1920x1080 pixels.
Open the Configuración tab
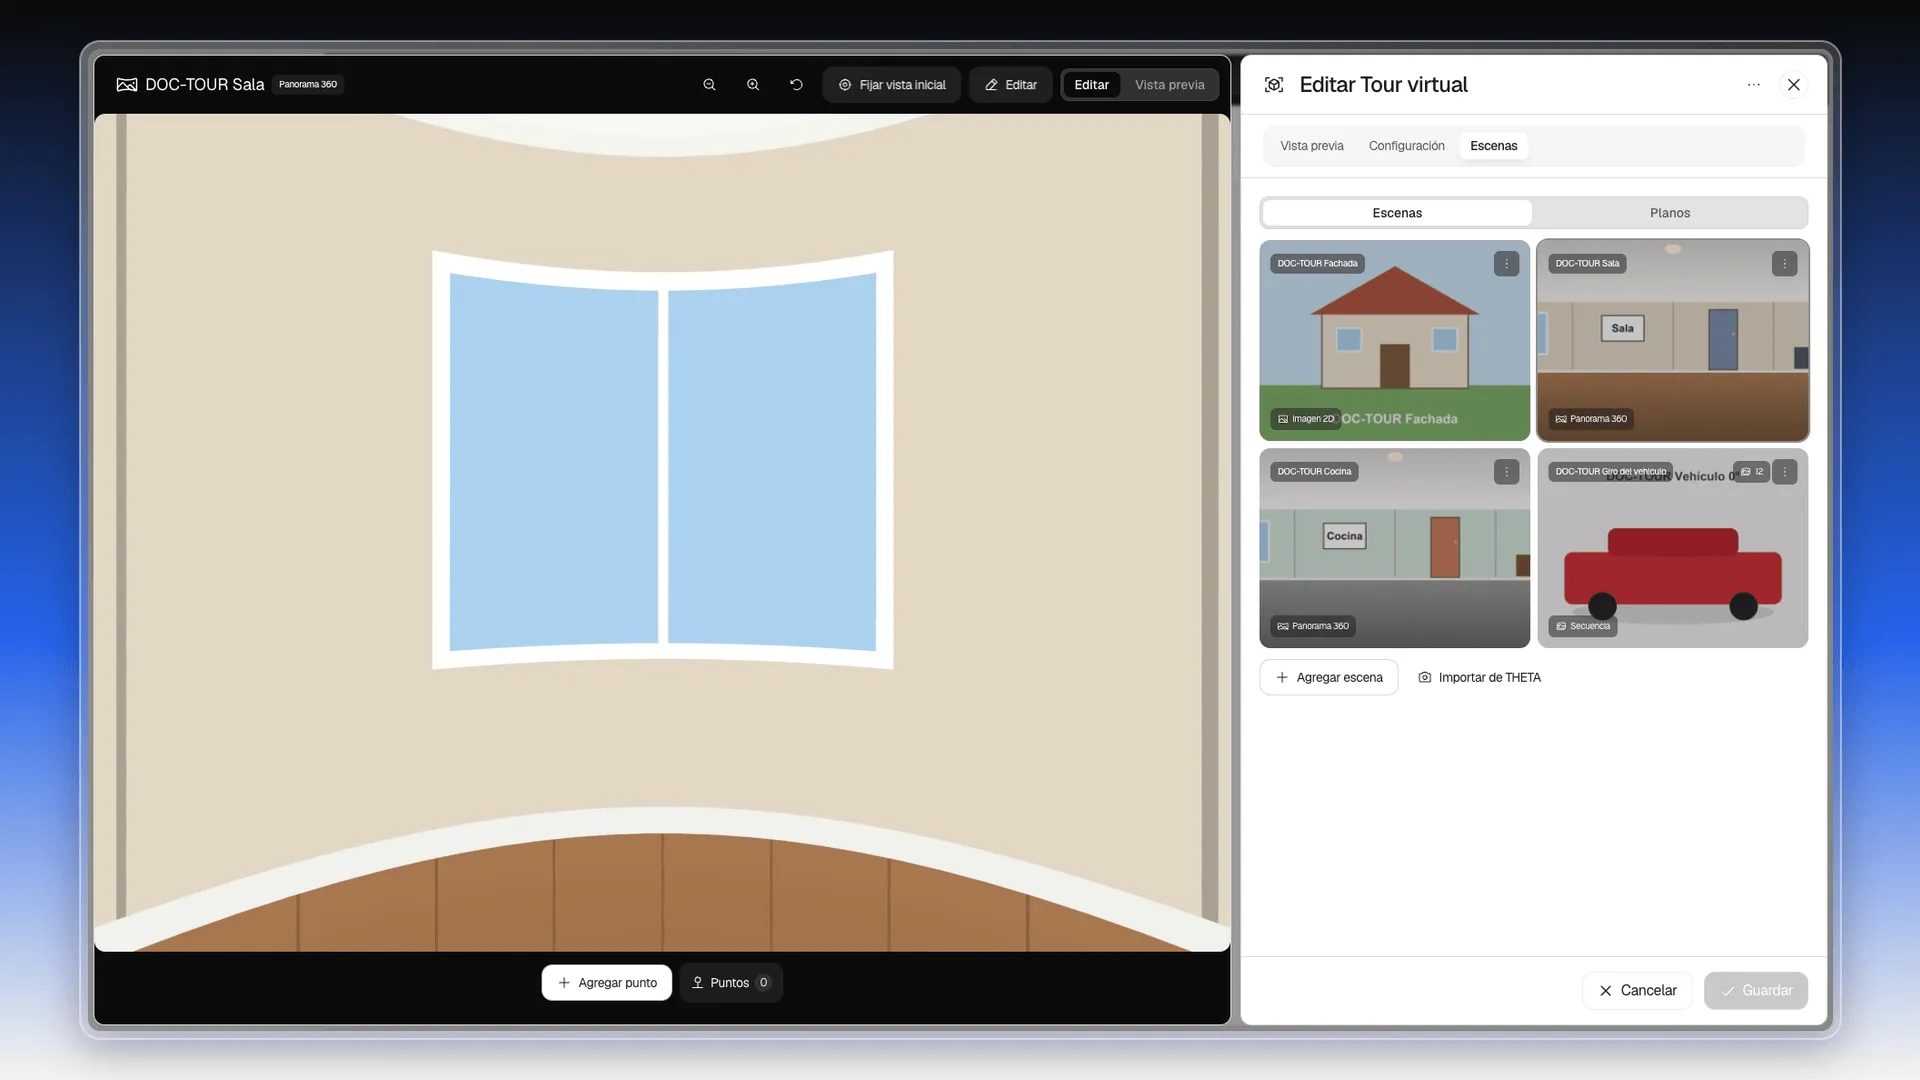tap(1406, 146)
